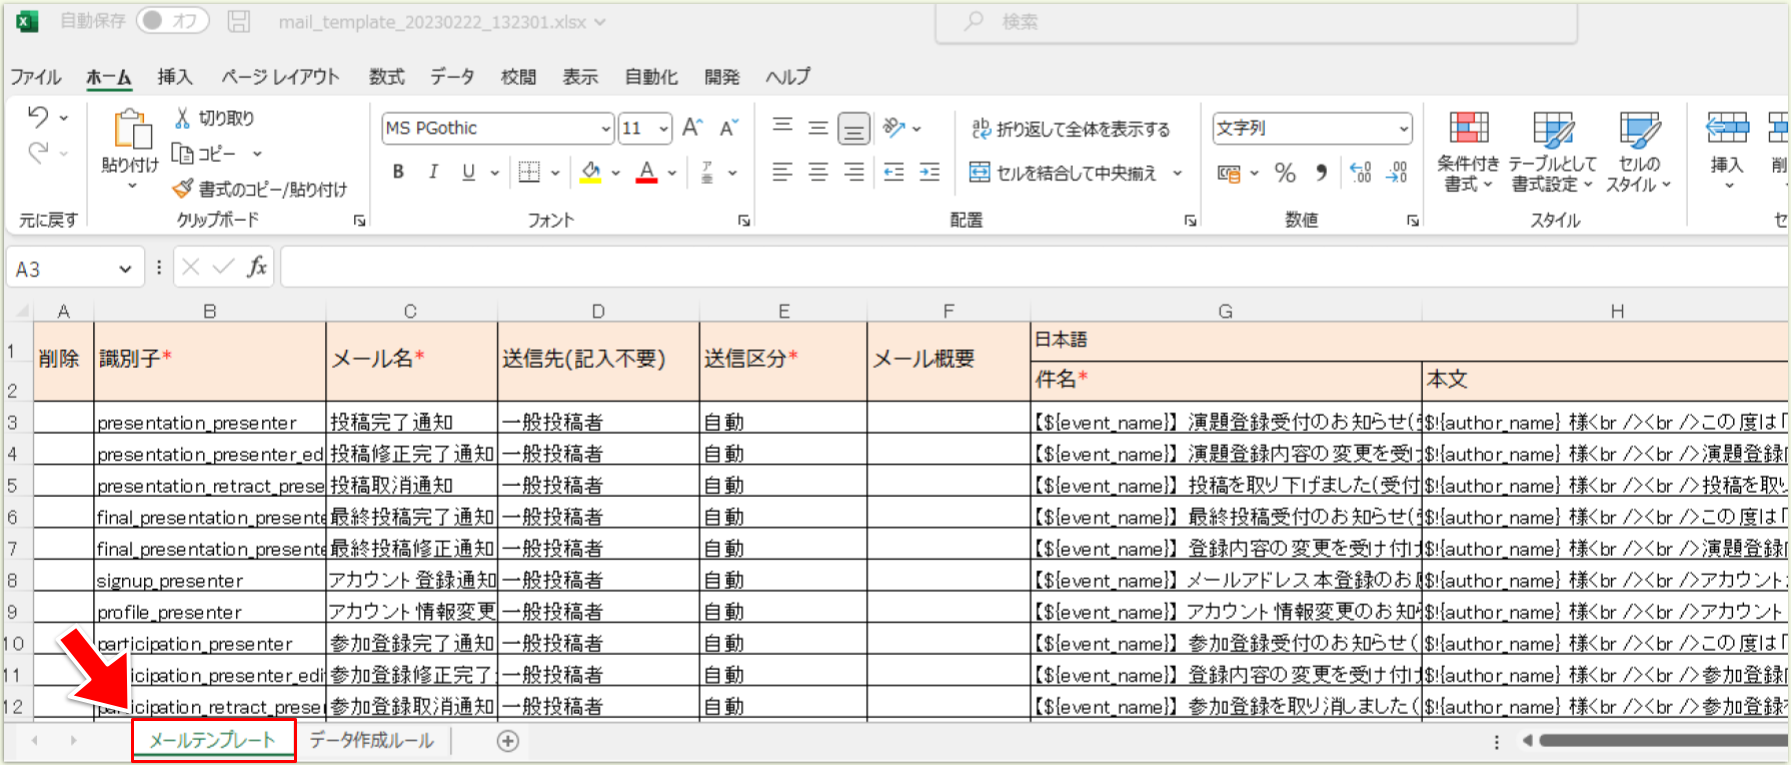Expand the Paste (貼り付け) dropdown arrow
Screen dimensions: 1791x765
click(x=131, y=186)
